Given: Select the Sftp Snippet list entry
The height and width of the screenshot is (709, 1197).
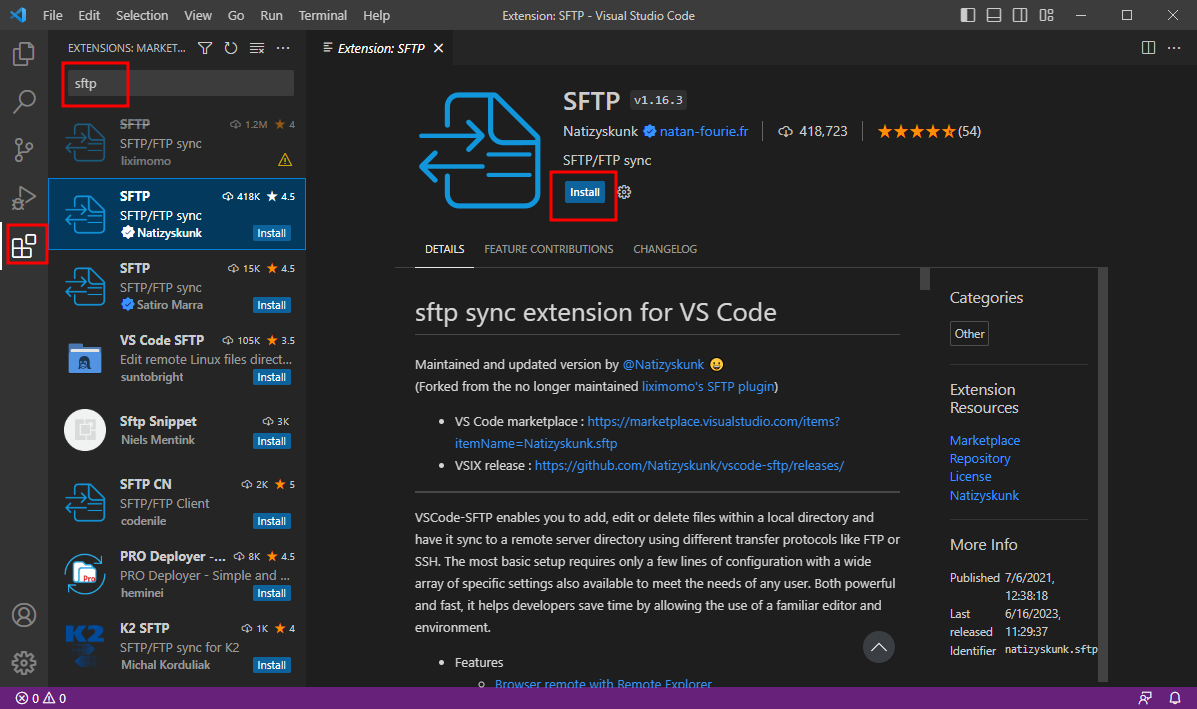Looking at the screenshot, I should tap(177, 431).
